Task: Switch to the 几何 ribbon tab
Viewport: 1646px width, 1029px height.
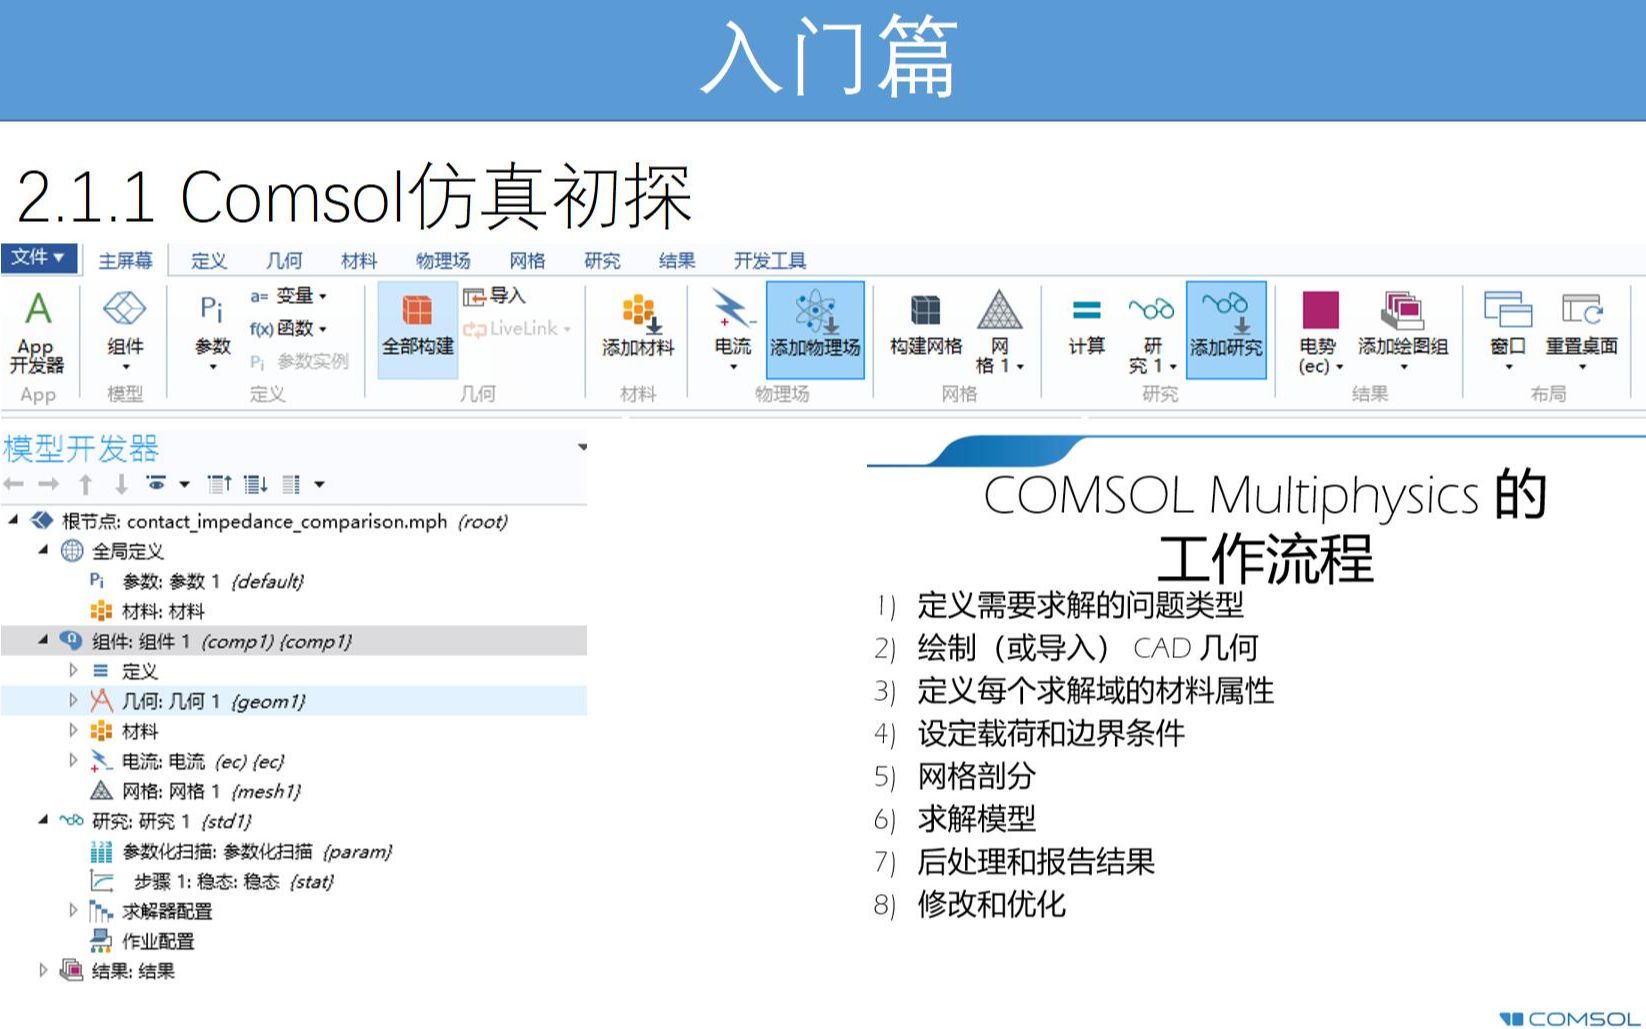Action: coord(284,261)
